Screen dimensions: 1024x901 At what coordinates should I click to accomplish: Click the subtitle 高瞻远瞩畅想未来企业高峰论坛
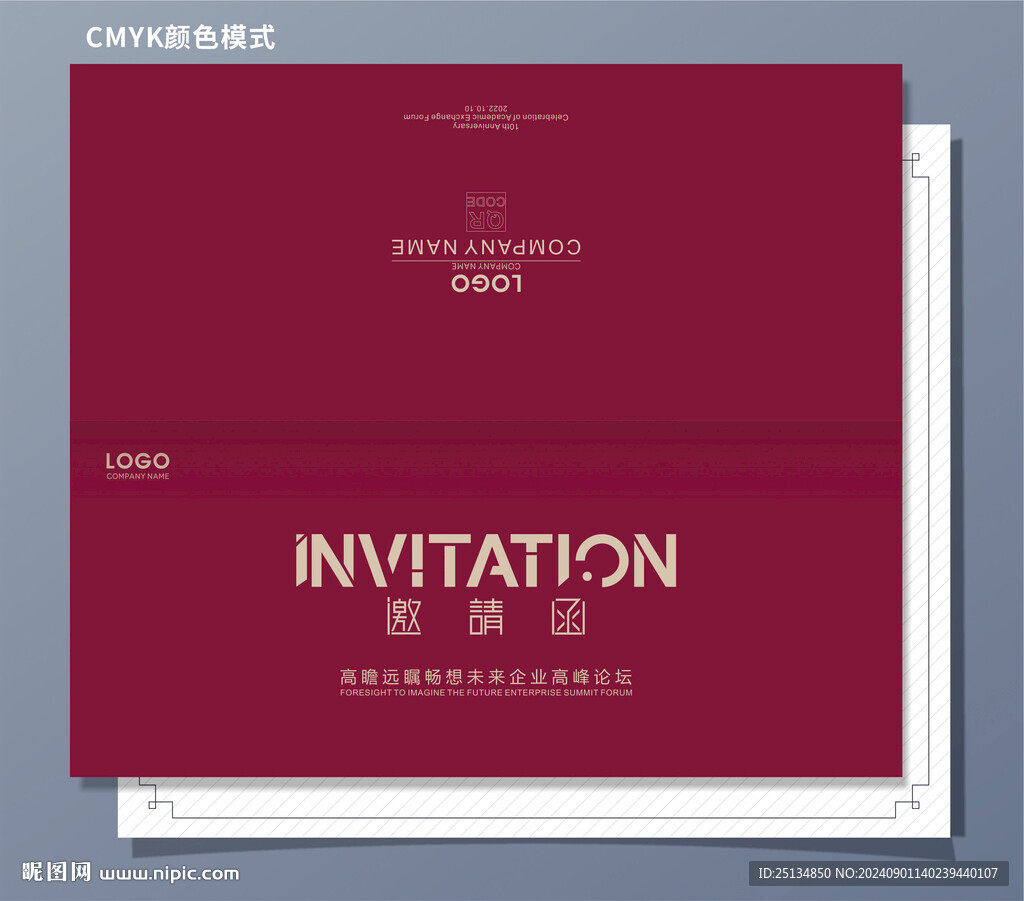(x=486, y=676)
